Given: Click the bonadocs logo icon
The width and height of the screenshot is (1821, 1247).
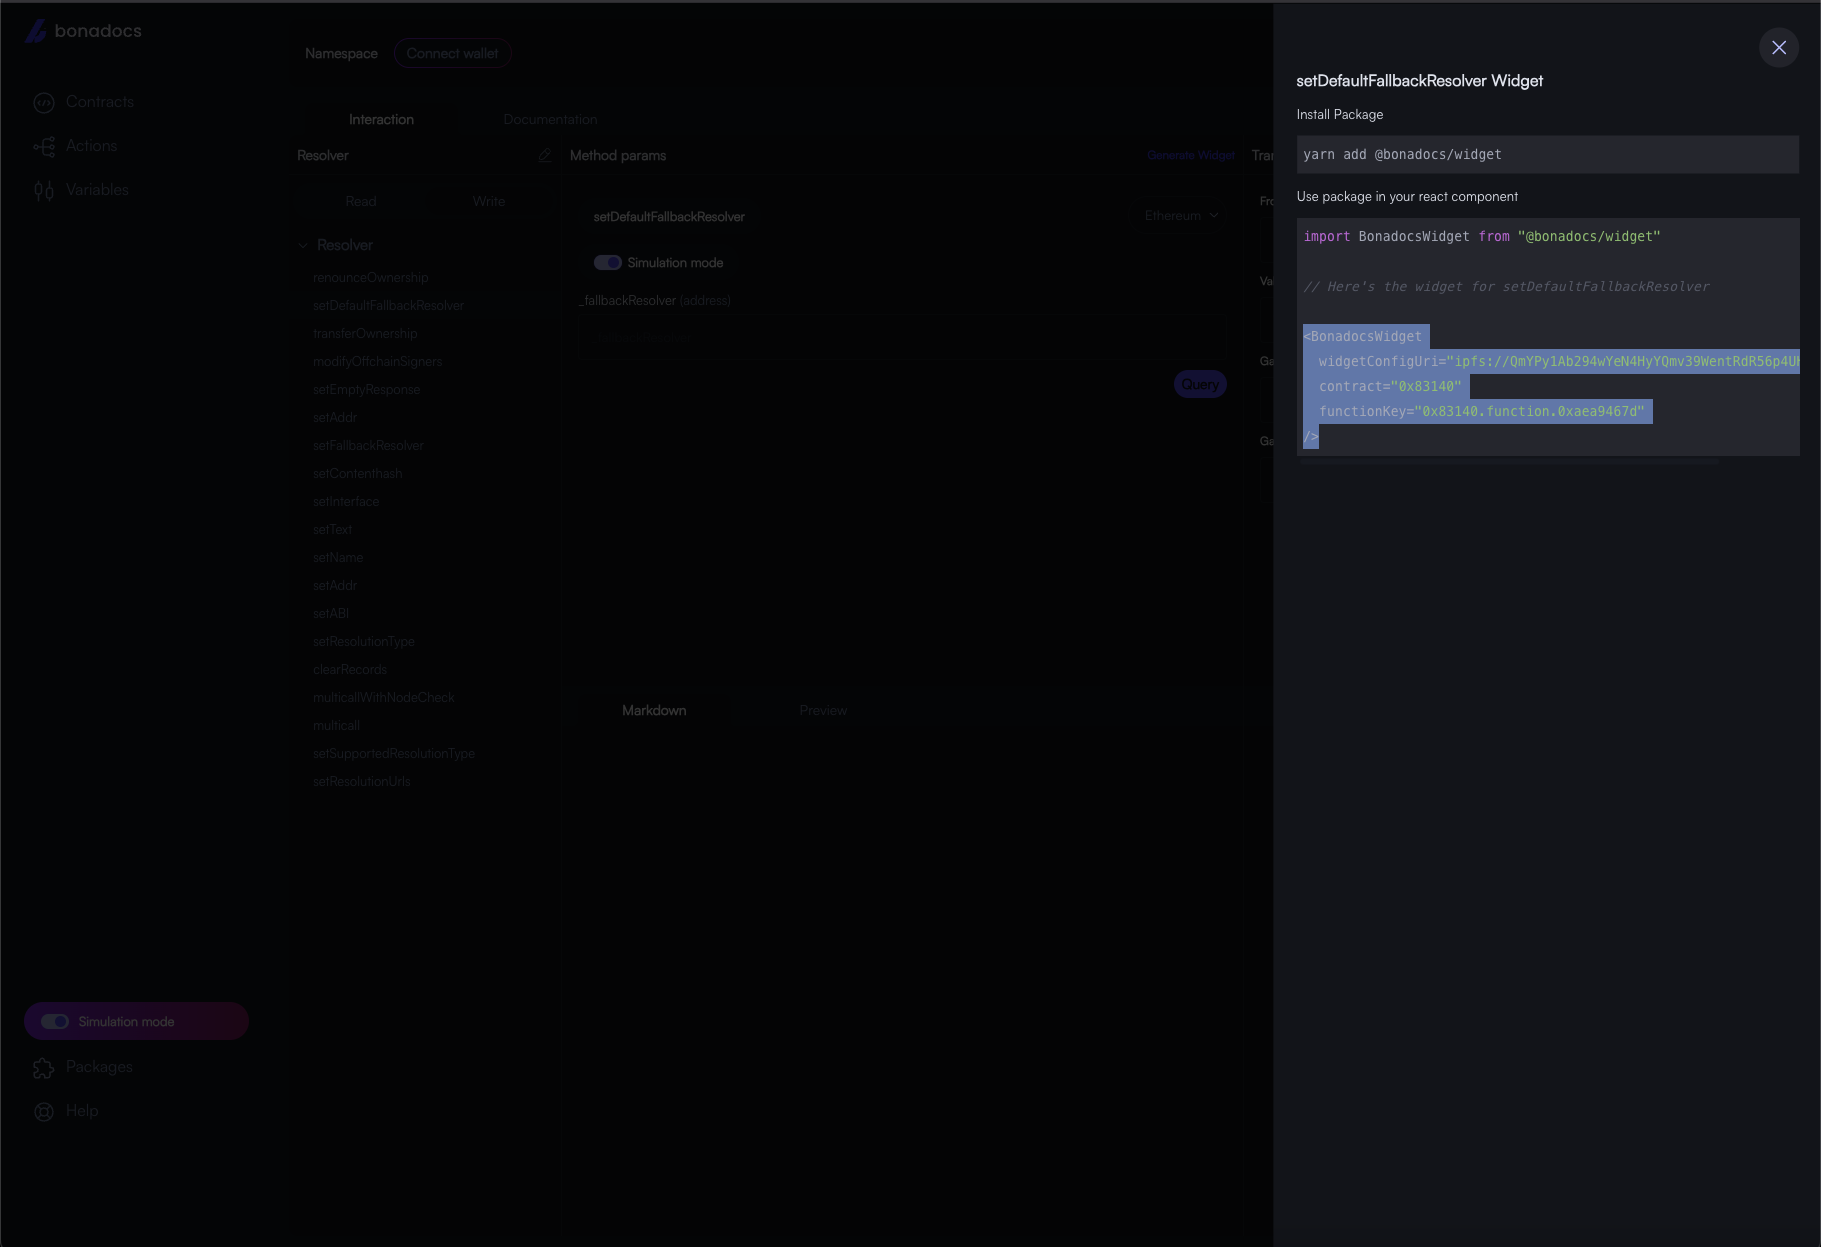Looking at the screenshot, I should (36, 31).
